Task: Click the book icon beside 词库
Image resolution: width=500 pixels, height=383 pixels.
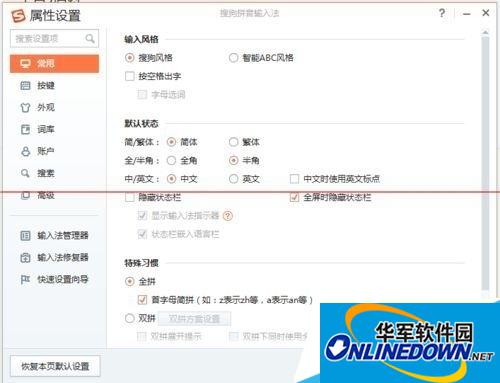Action: (25, 129)
